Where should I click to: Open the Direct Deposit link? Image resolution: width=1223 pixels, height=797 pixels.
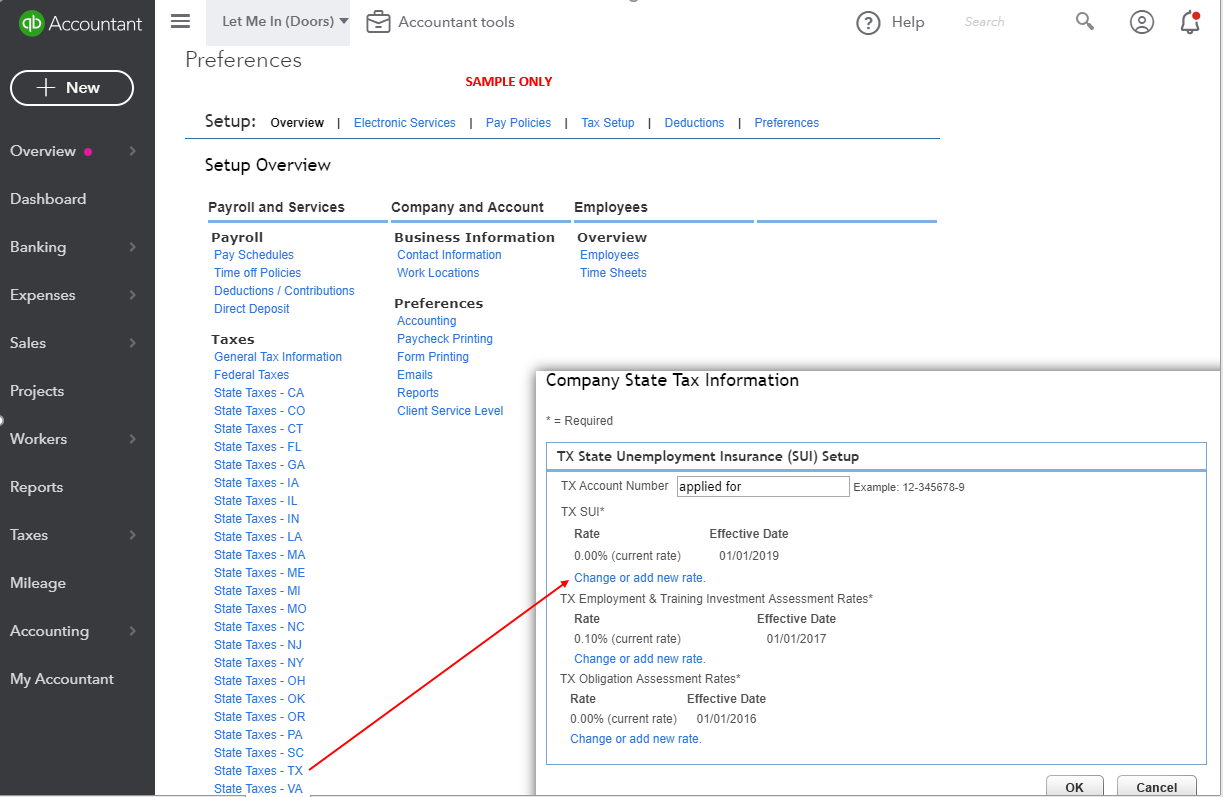(x=252, y=309)
